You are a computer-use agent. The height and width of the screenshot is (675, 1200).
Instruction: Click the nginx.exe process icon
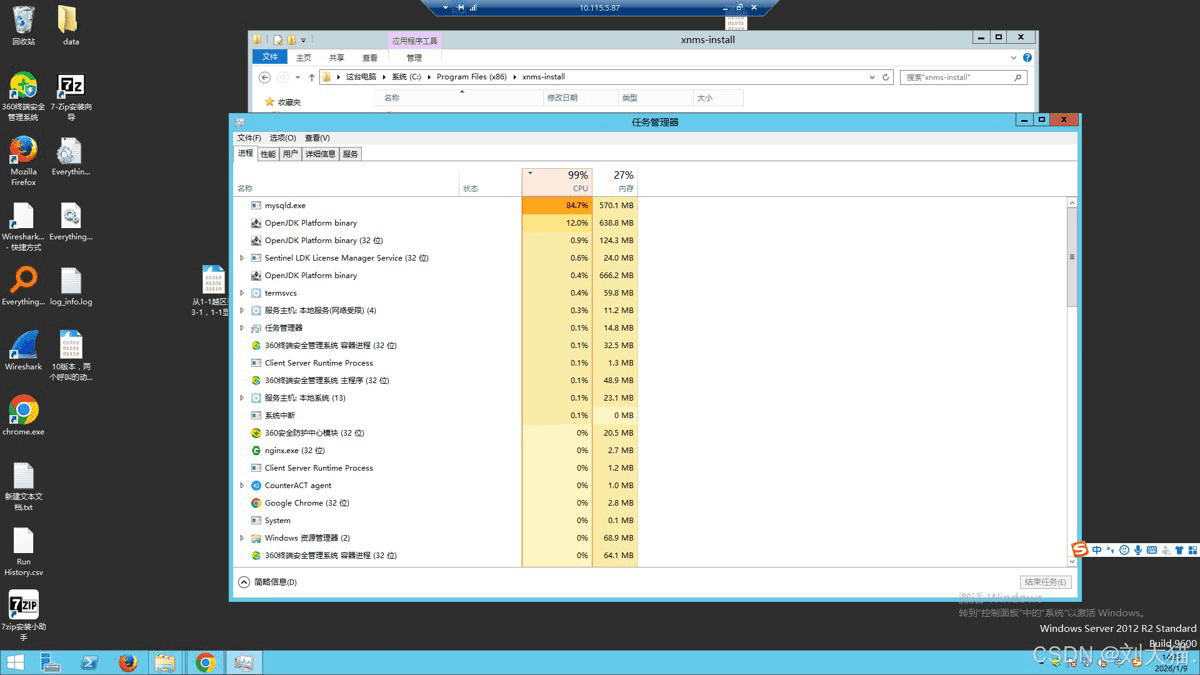(x=256, y=450)
